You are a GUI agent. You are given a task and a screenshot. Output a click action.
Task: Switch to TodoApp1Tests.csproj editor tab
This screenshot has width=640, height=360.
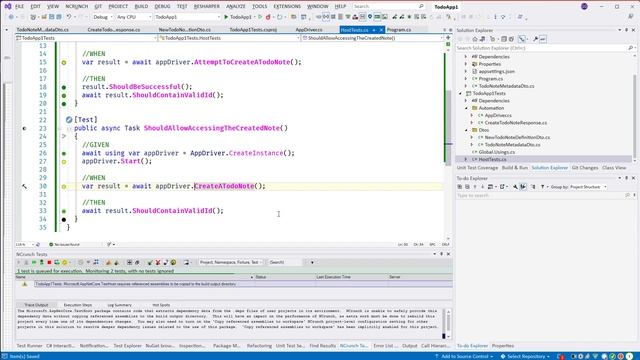[253, 30]
